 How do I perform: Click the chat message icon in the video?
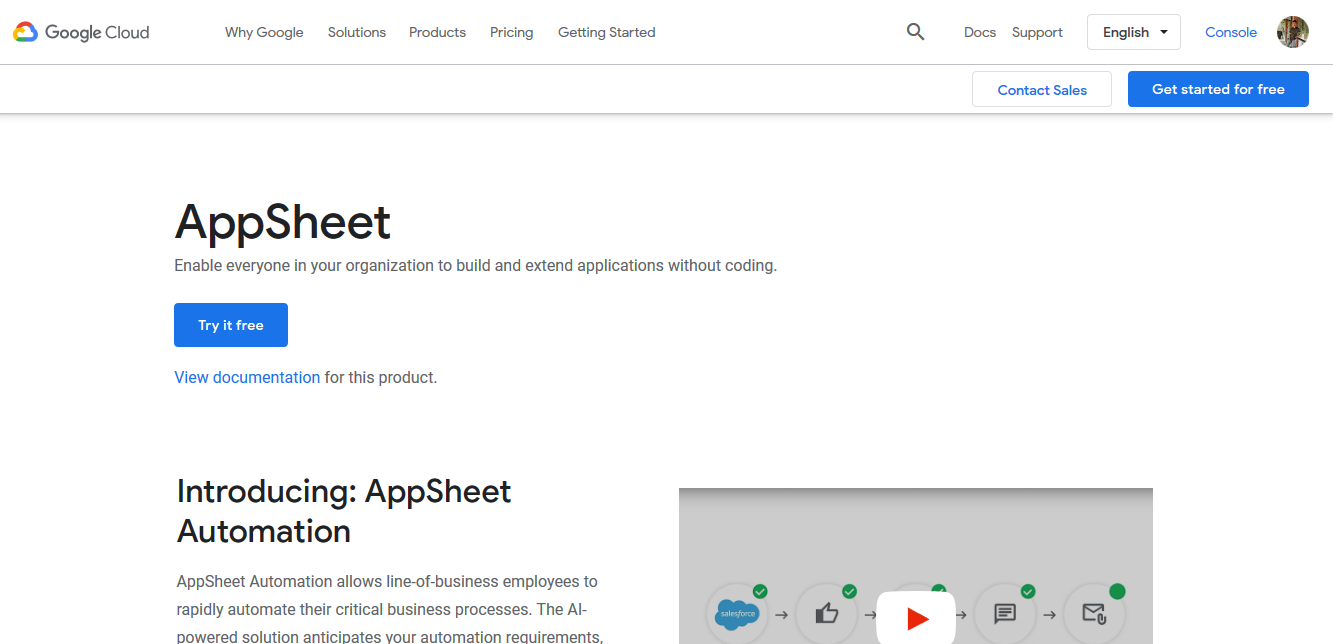click(x=1005, y=614)
